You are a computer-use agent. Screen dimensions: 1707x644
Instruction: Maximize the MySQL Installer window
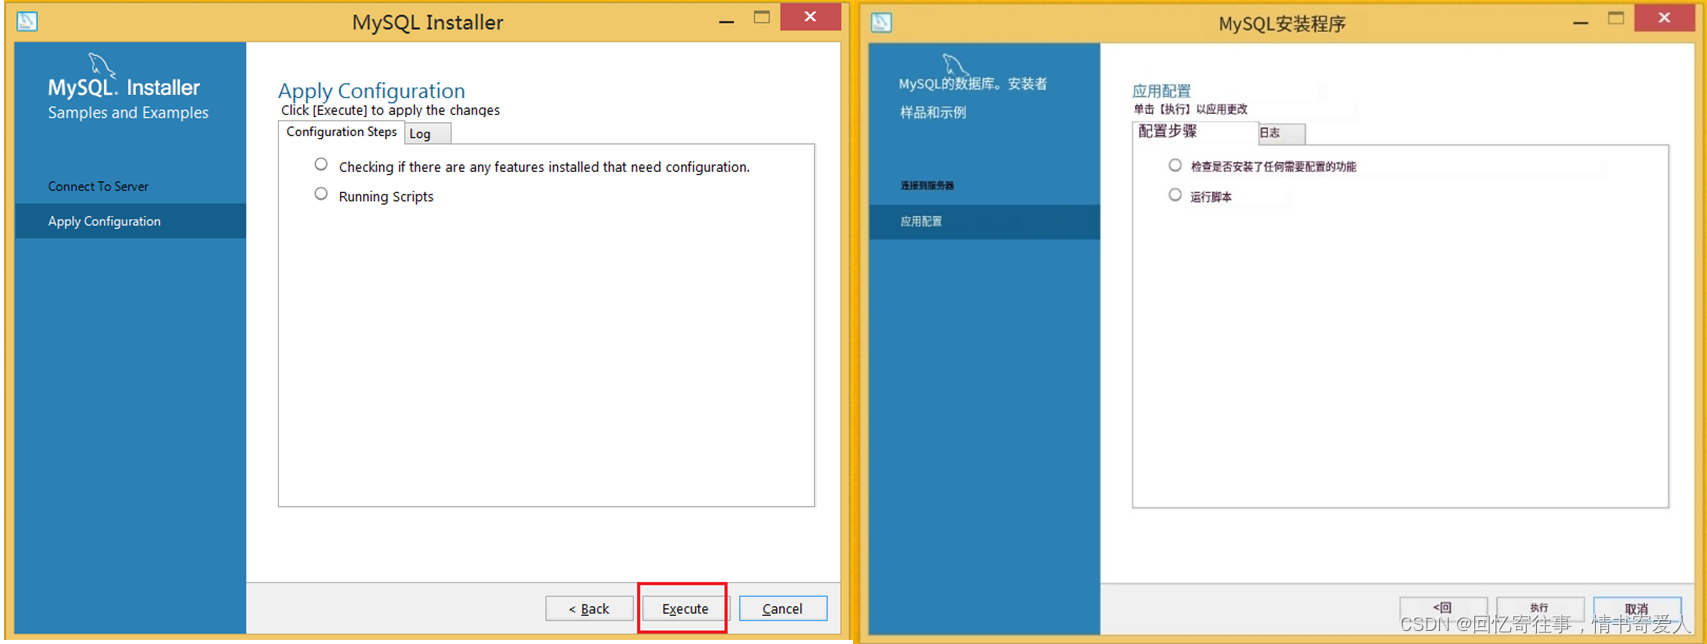pyautogui.click(x=762, y=18)
